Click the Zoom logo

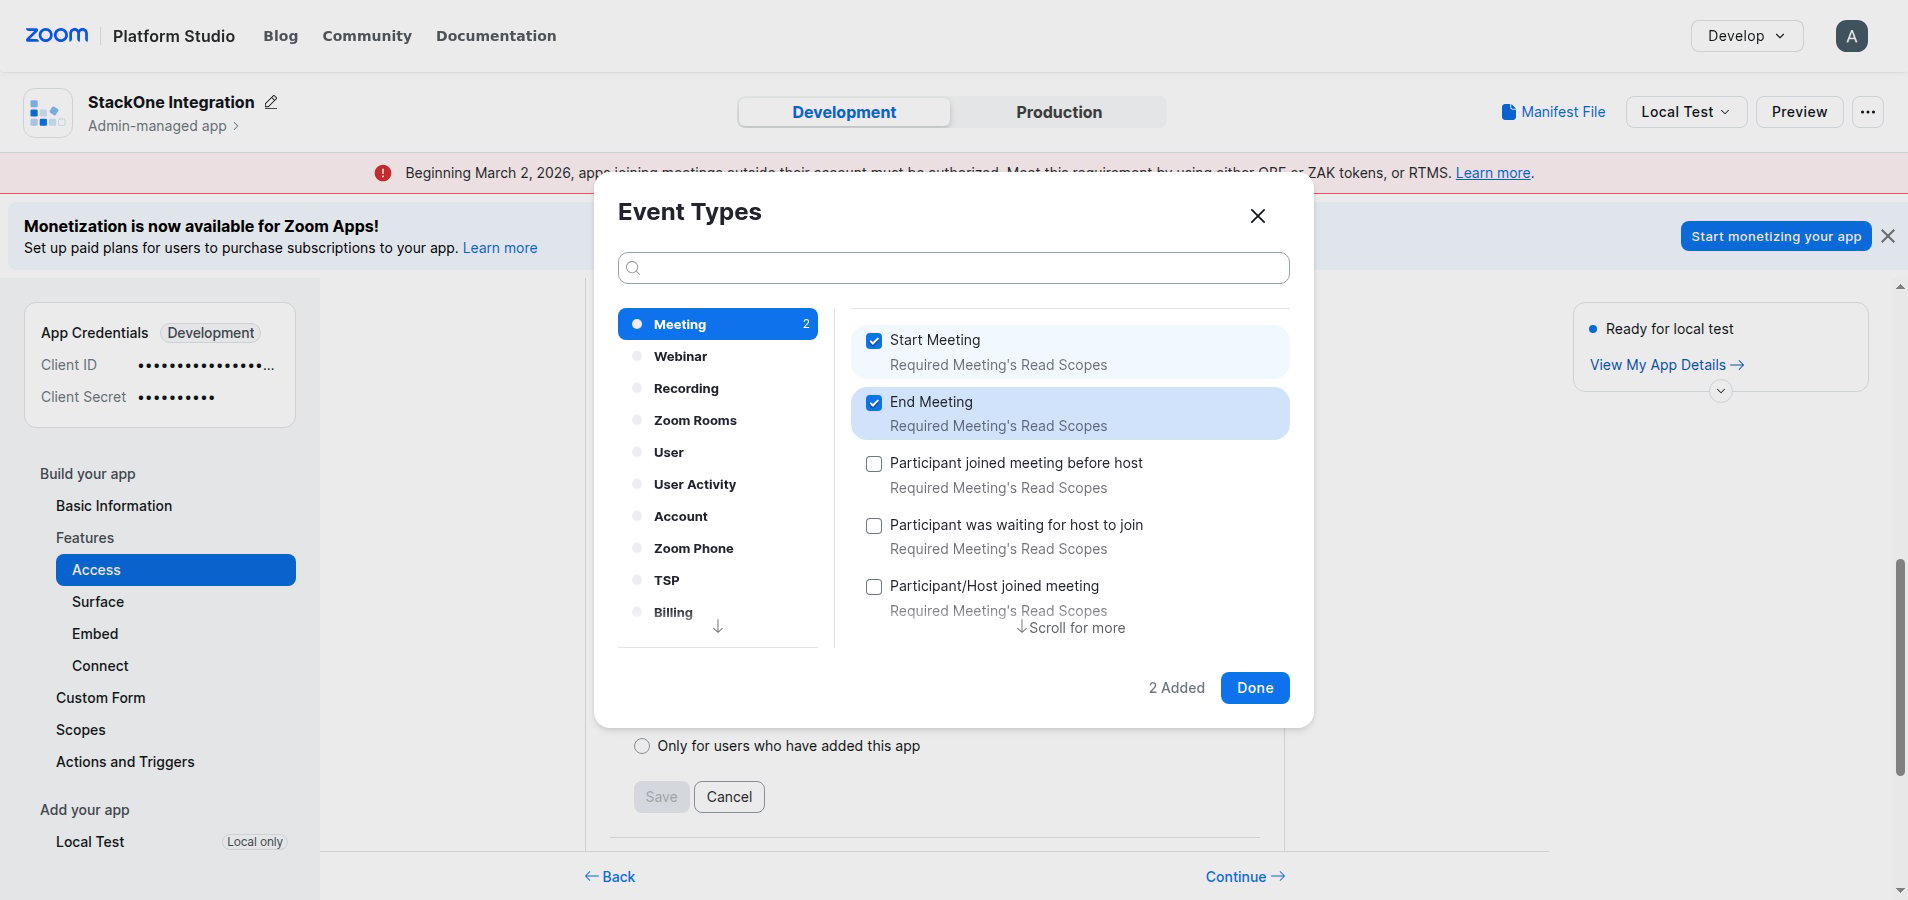click(x=57, y=35)
